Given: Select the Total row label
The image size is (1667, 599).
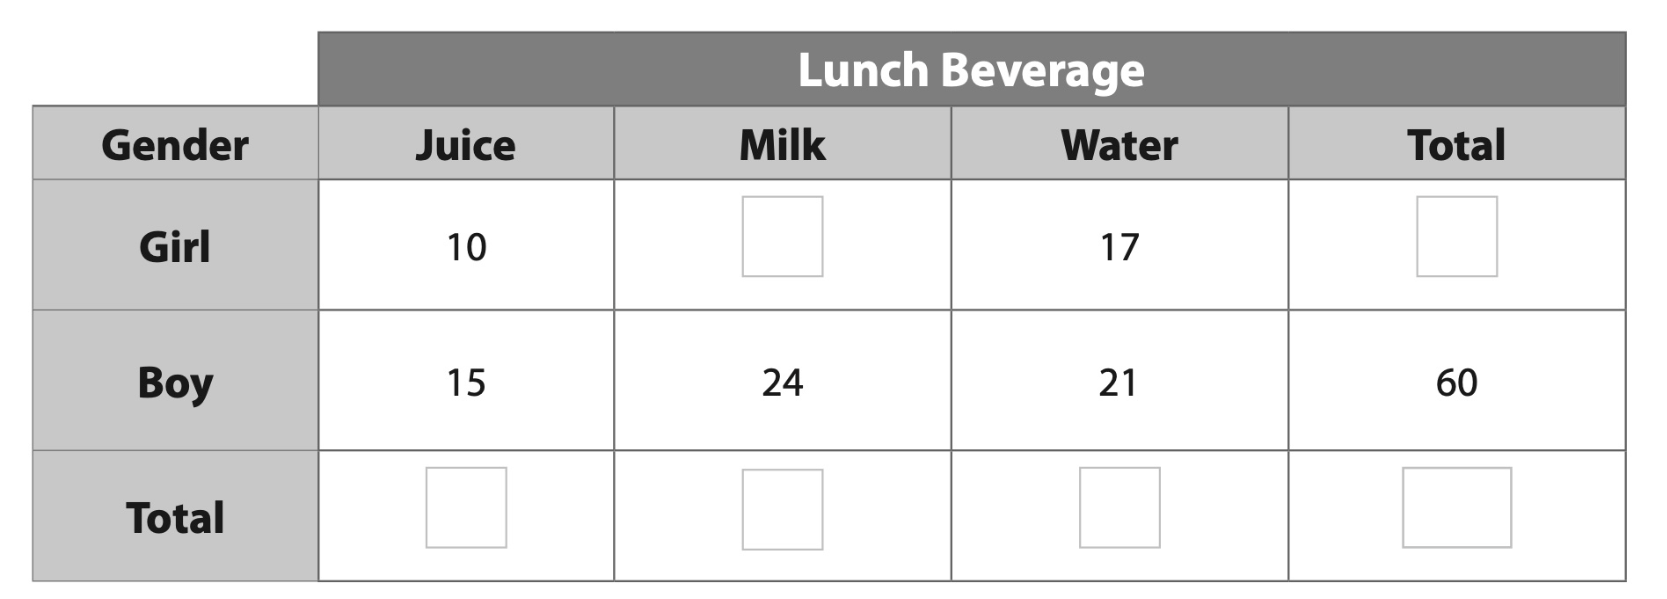Looking at the screenshot, I should [x=175, y=517].
